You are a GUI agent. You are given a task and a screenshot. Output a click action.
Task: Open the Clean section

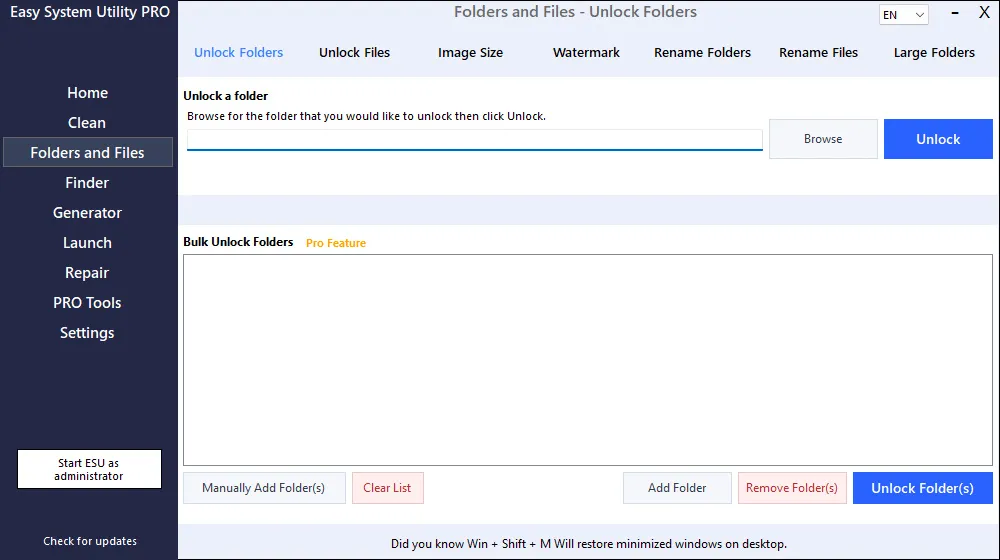(87, 122)
